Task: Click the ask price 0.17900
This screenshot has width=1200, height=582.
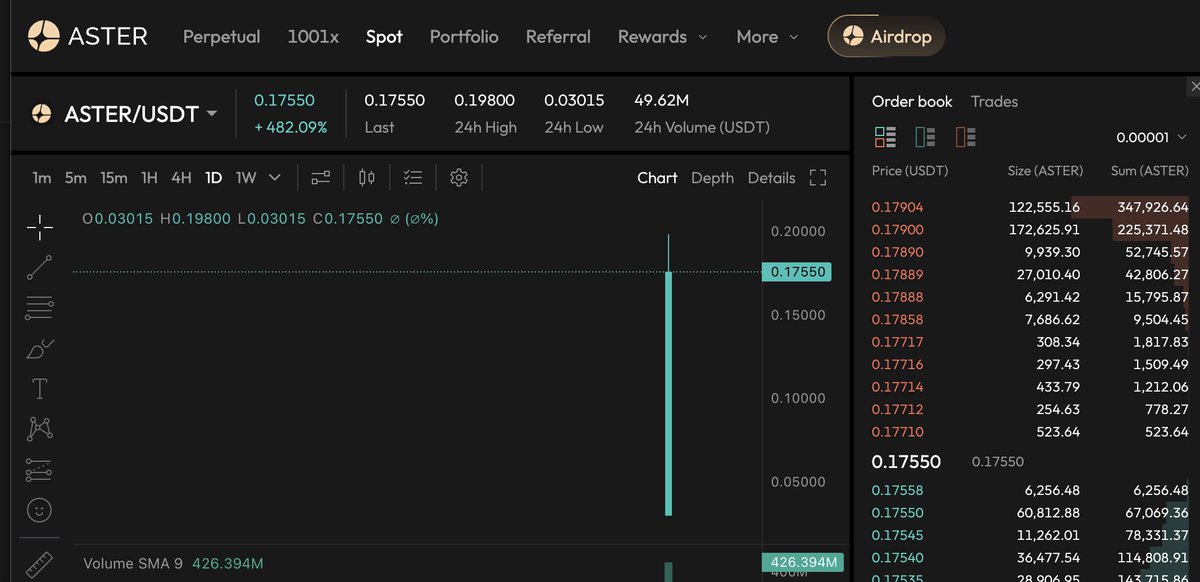Action: point(897,230)
